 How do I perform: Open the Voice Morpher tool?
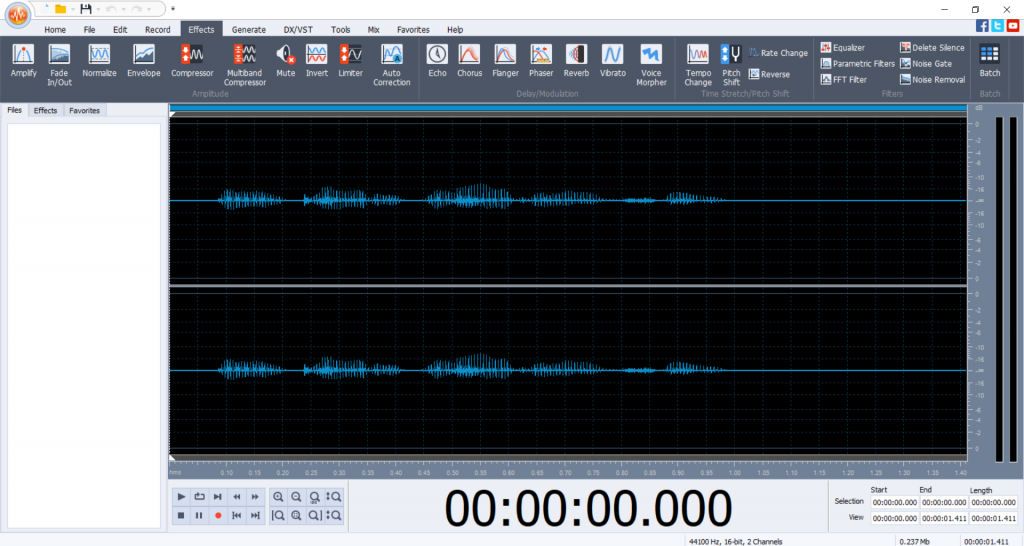[651, 62]
